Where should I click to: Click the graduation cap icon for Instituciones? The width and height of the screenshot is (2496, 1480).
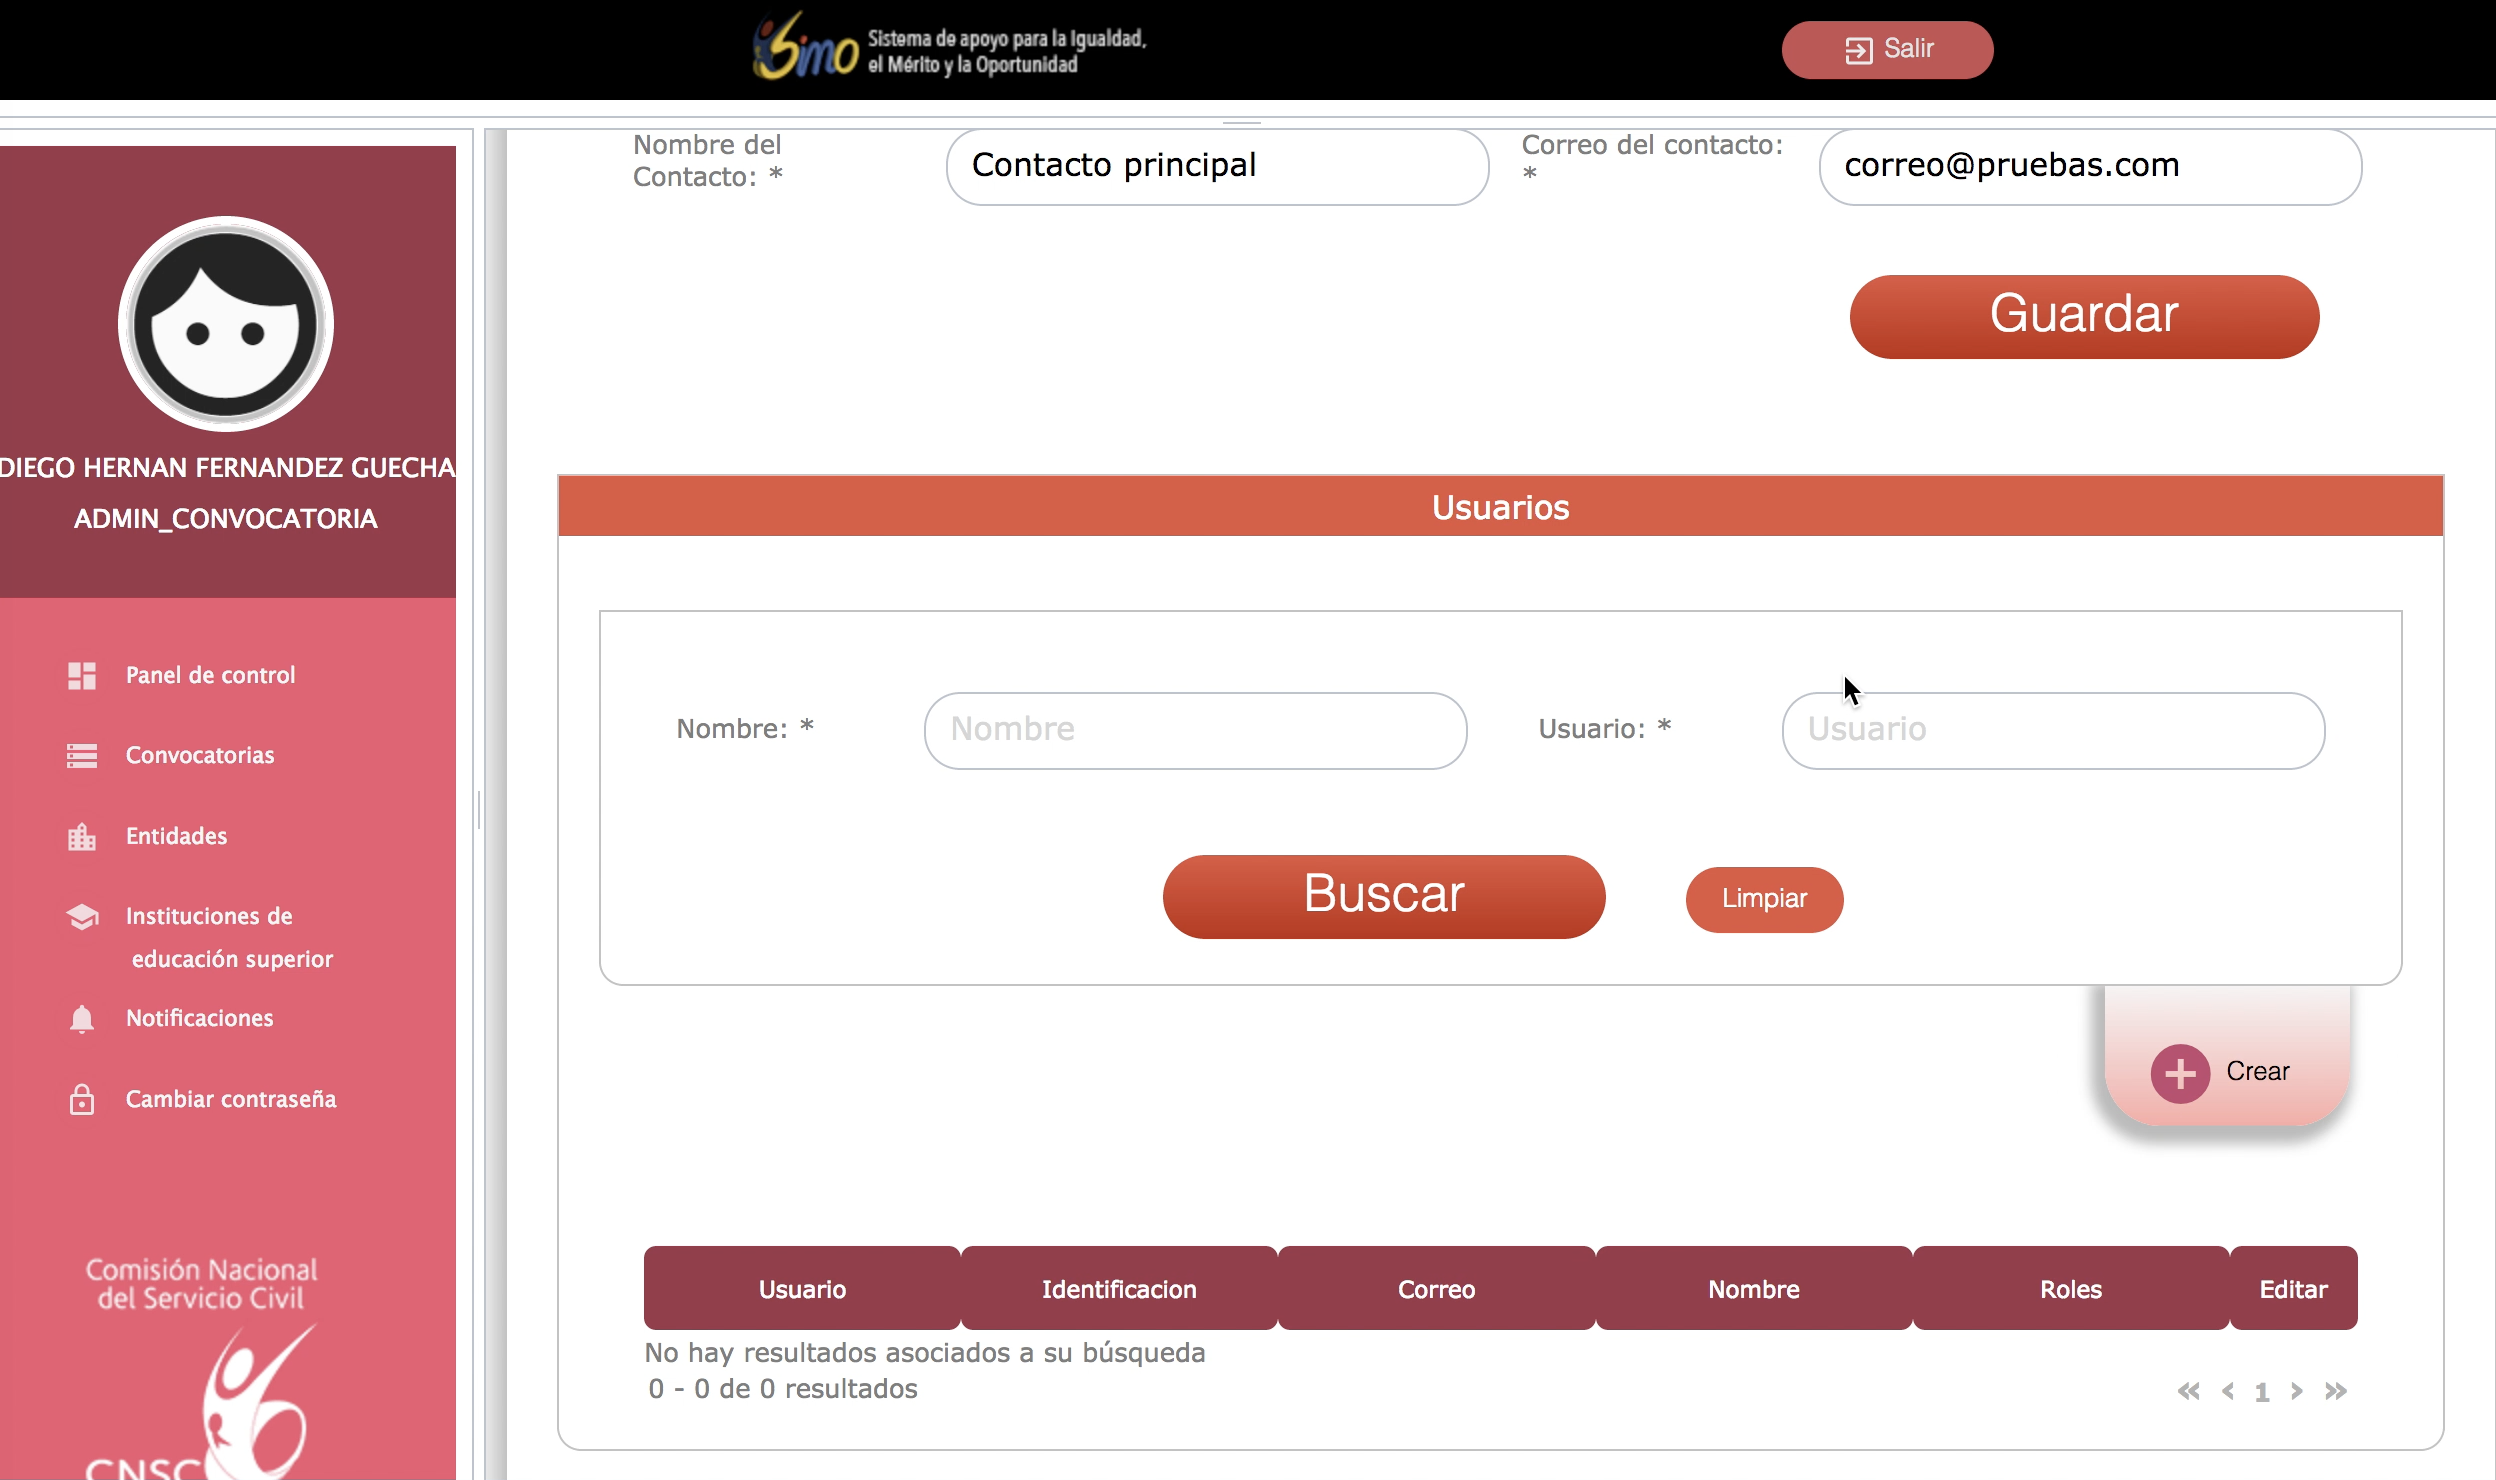click(x=82, y=916)
